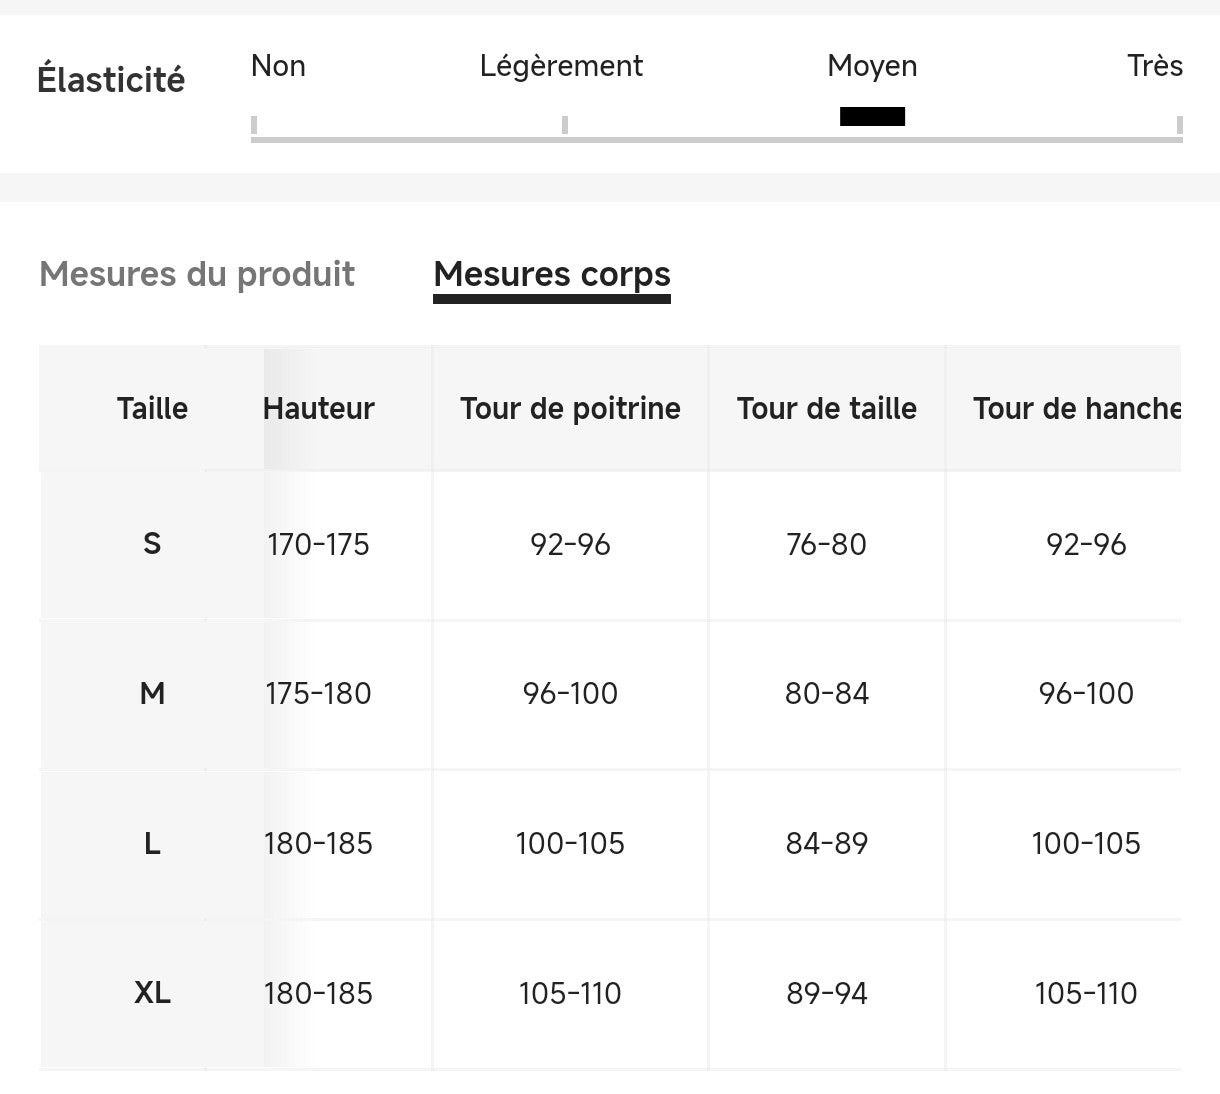
Task: Click the Tour de hanche header
Action: 1076,408
